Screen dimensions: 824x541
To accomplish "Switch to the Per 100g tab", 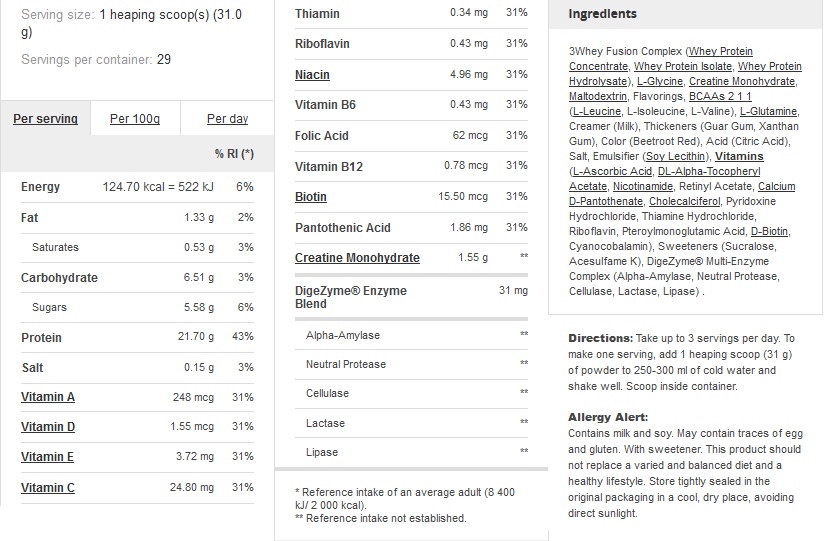I will click(134, 119).
